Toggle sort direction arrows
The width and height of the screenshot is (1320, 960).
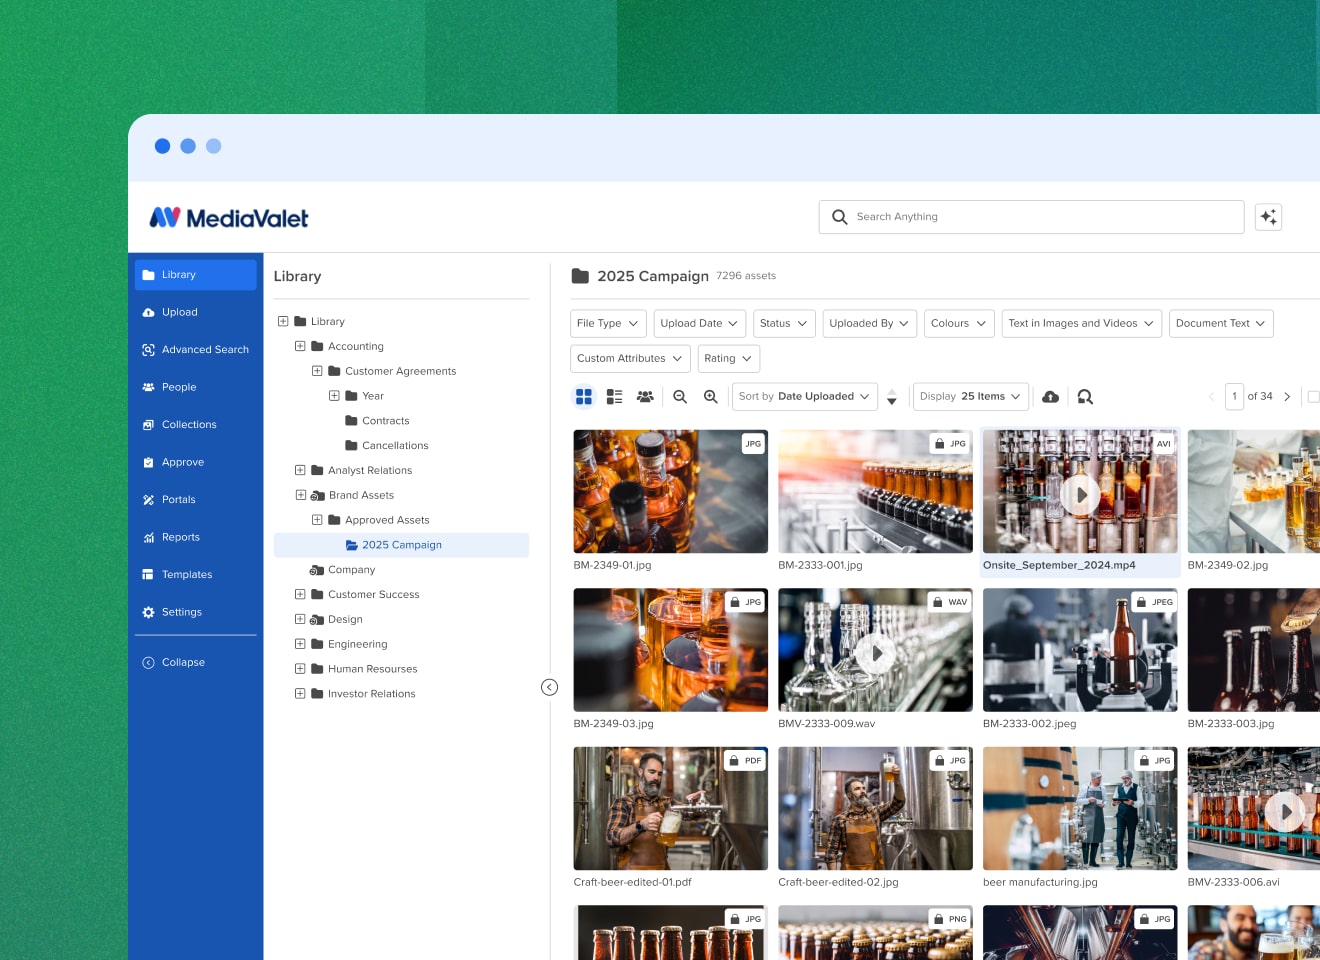pyautogui.click(x=892, y=397)
